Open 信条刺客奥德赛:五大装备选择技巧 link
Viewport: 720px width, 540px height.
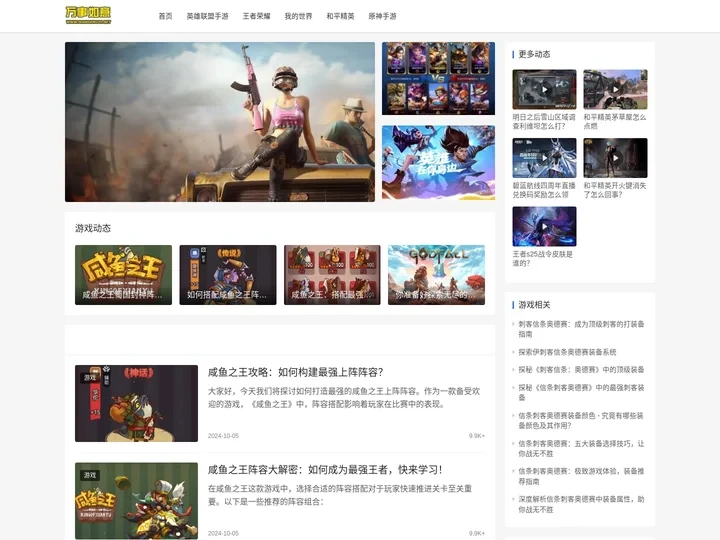[x=581, y=448]
